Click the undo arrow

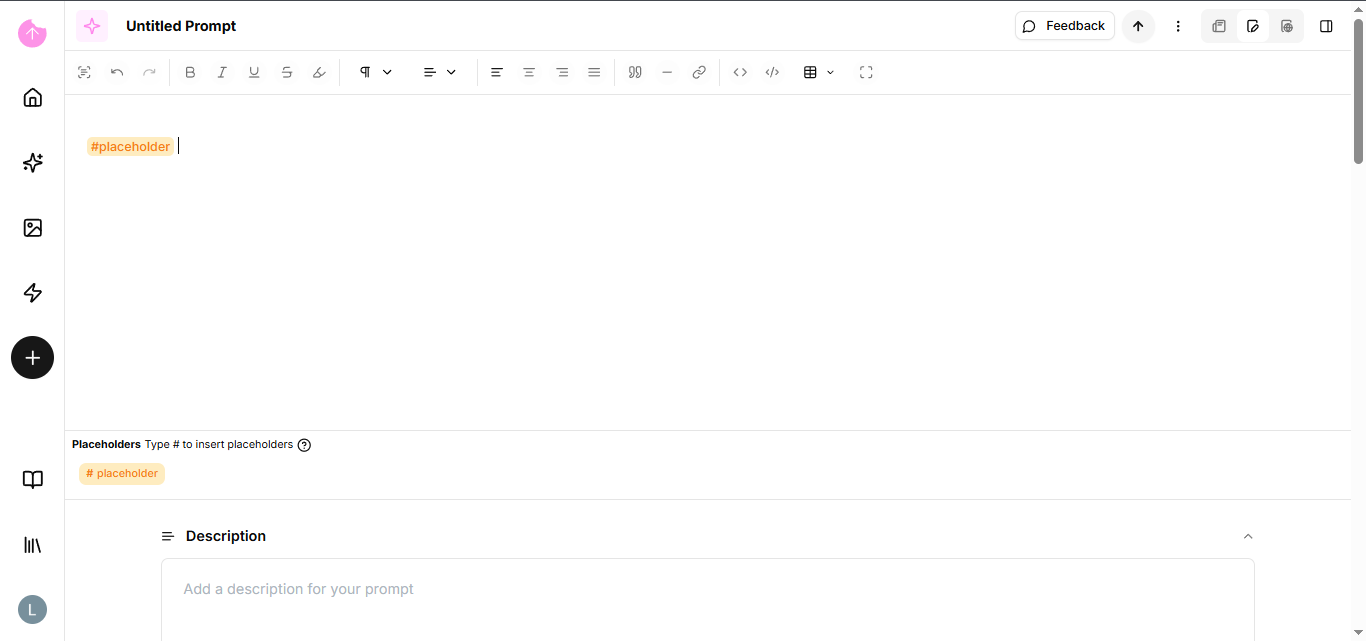click(117, 72)
